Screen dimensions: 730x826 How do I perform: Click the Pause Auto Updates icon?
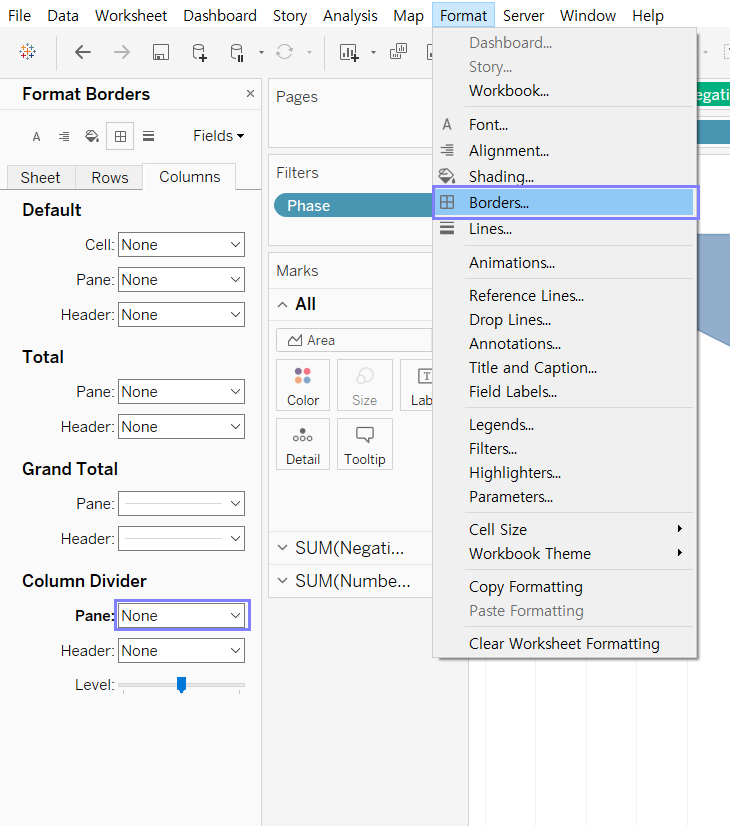pyautogui.click(x=237, y=52)
